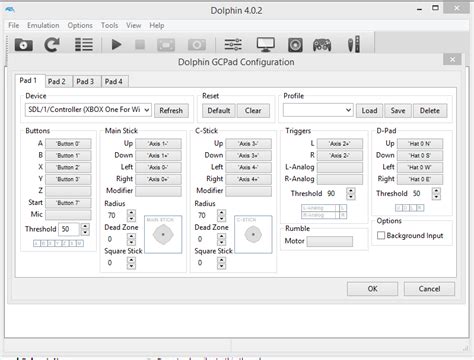
Task: Enable the Background Input checkbox
Action: [x=381, y=235]
